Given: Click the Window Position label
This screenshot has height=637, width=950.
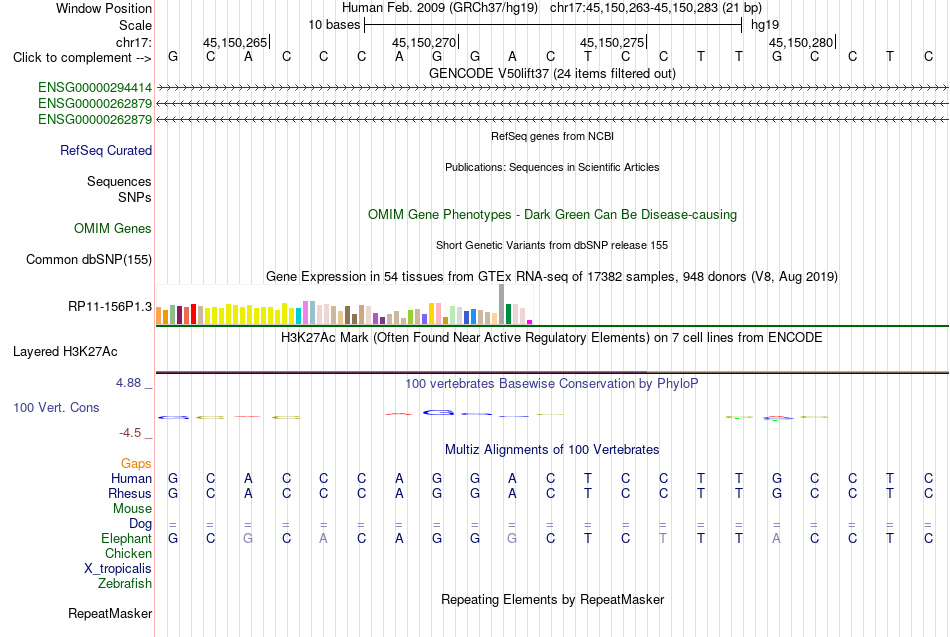Looking at the screenshot, I should [x=104, y=8].
